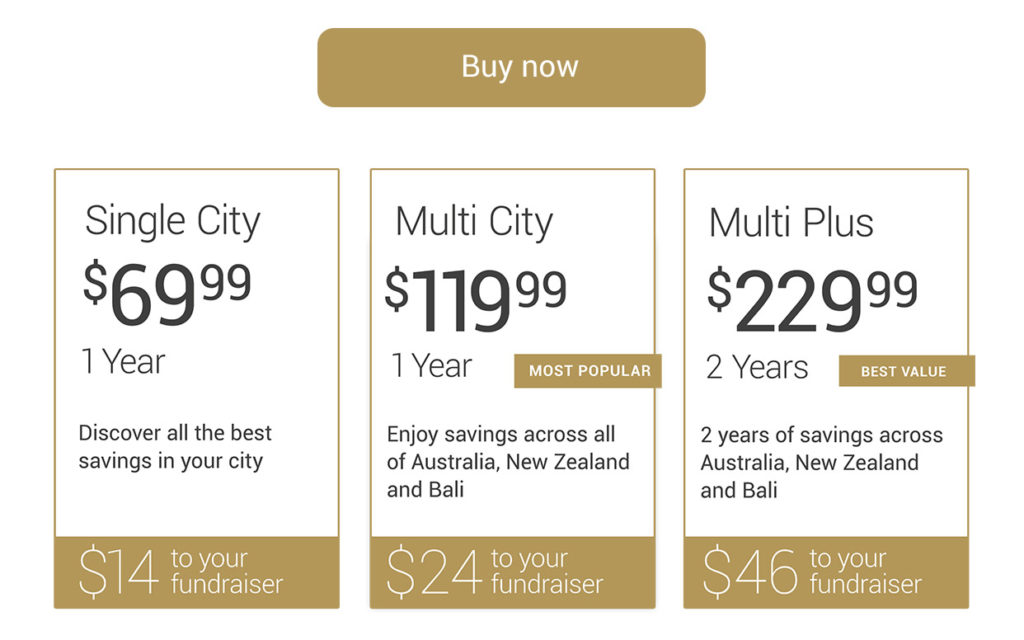
Task: Click the MOST POPULAR badge
Action: coord(588,371)
